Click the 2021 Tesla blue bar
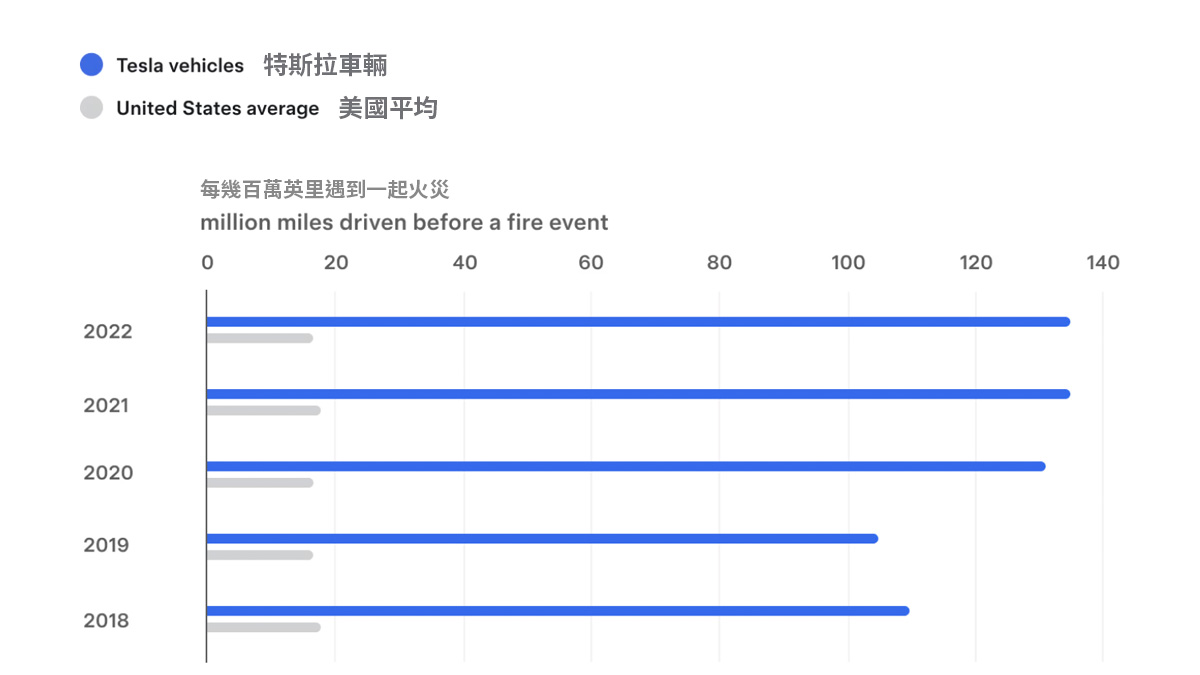Image resolution: width=1200 pixels, height=675 pixels. point(638,394)
